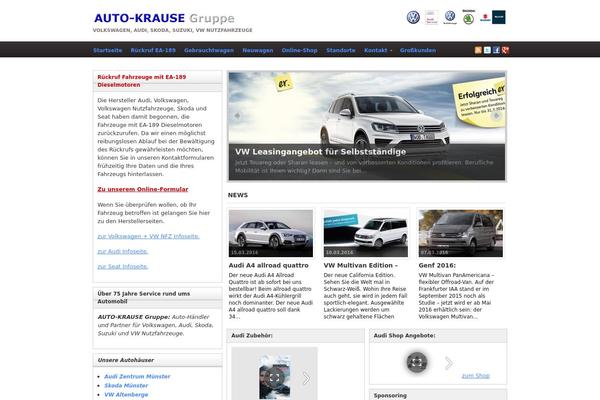
Task: Click Über 75 Jahre Service heading
Action: coord(143,297)
